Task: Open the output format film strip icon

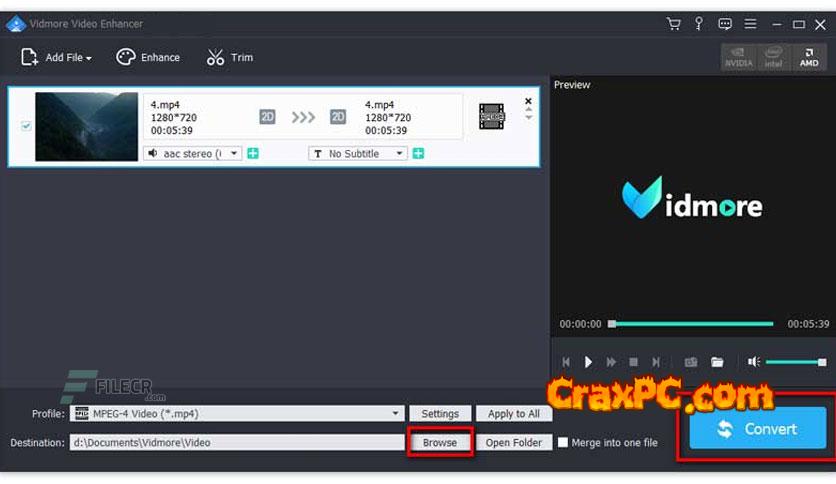Action: [x=491, y=116]
